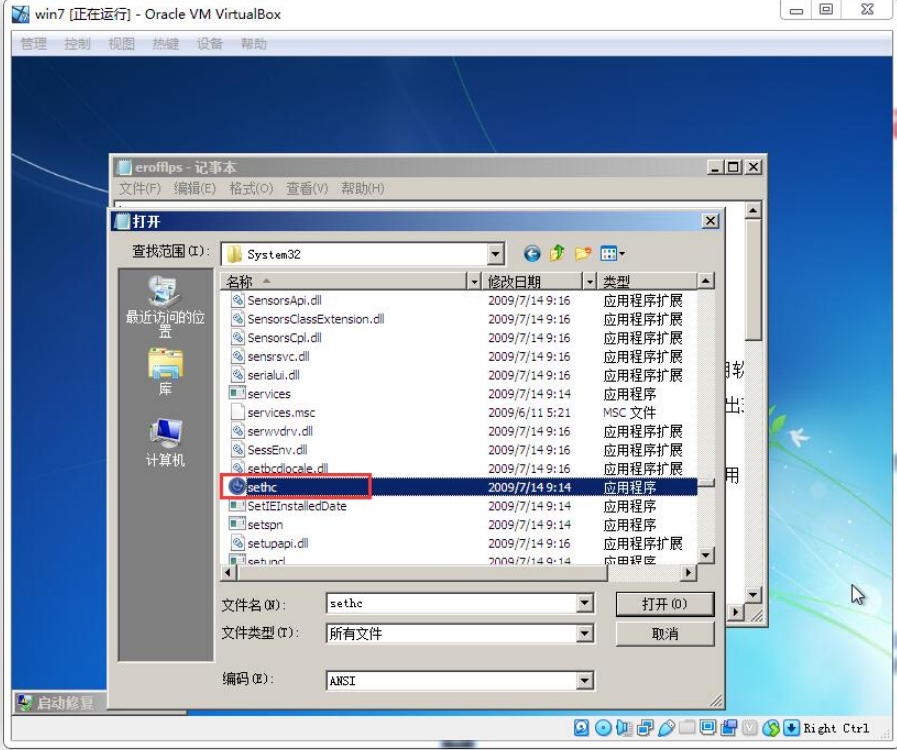Viewport: 897px width, 750px height.
Task: Expand the file name dropdown arrow
Action: point(584,603)
